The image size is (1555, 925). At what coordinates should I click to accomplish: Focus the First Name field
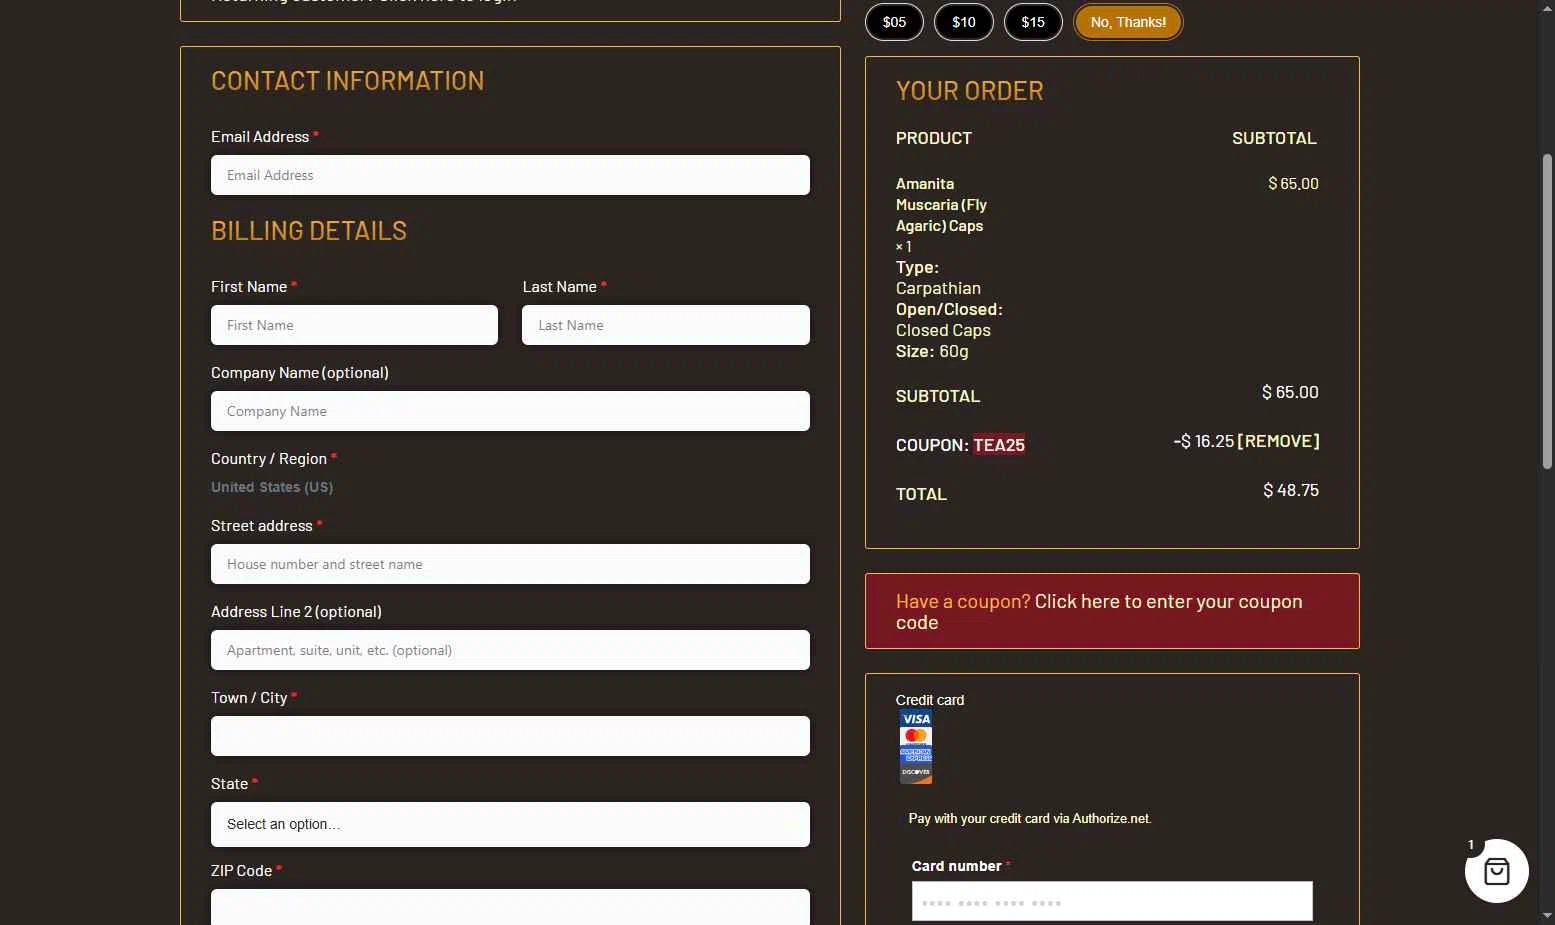click(x=354, y=325)
